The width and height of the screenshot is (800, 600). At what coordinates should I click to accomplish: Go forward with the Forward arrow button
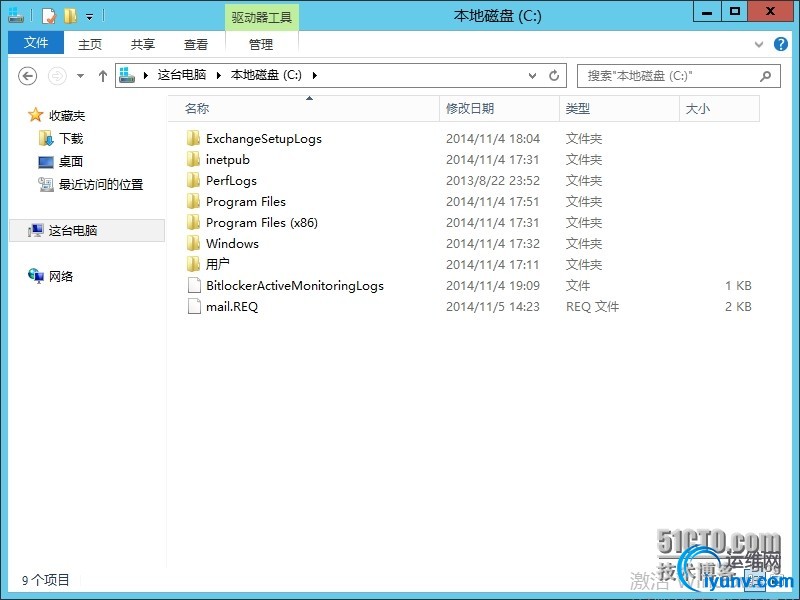57,76
